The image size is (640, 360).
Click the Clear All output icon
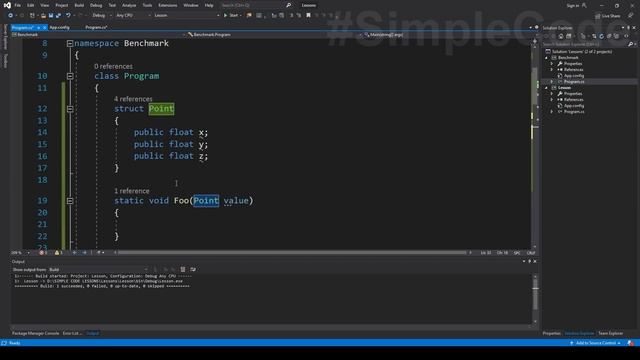tap(183, 269)
